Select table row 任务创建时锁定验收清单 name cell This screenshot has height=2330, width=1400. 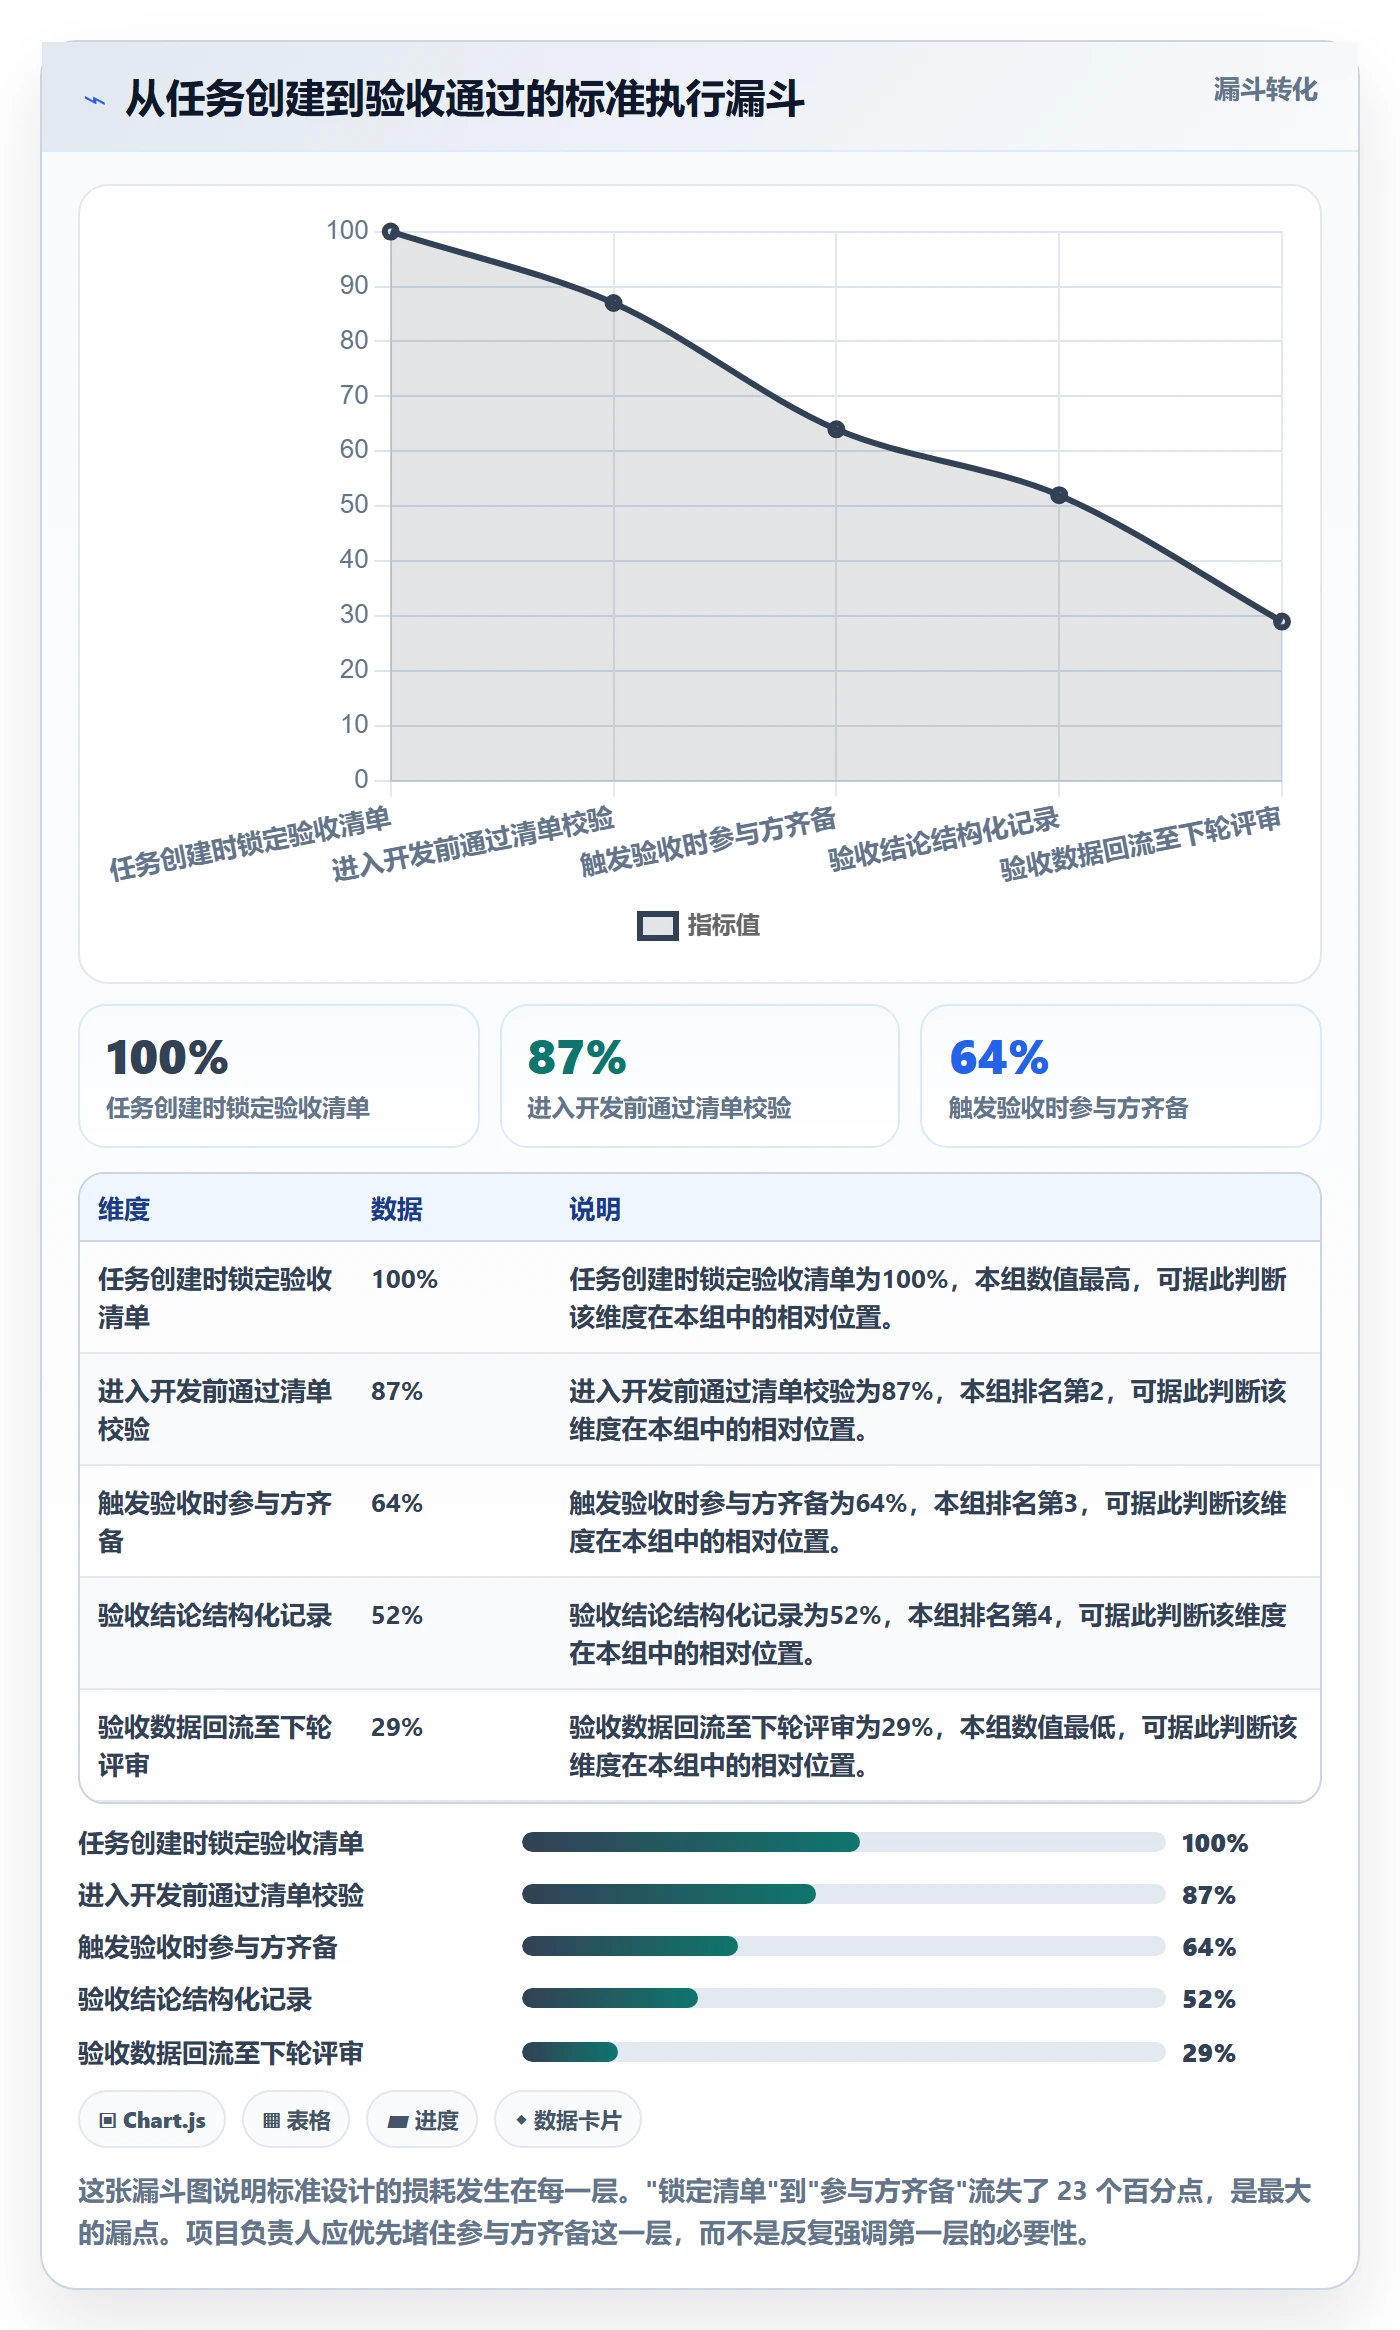[x=215, y=1298]
